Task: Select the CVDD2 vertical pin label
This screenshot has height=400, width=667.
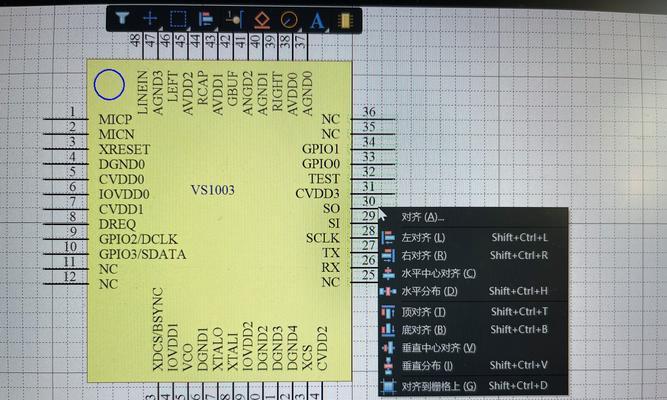Action: click(322, 348)
